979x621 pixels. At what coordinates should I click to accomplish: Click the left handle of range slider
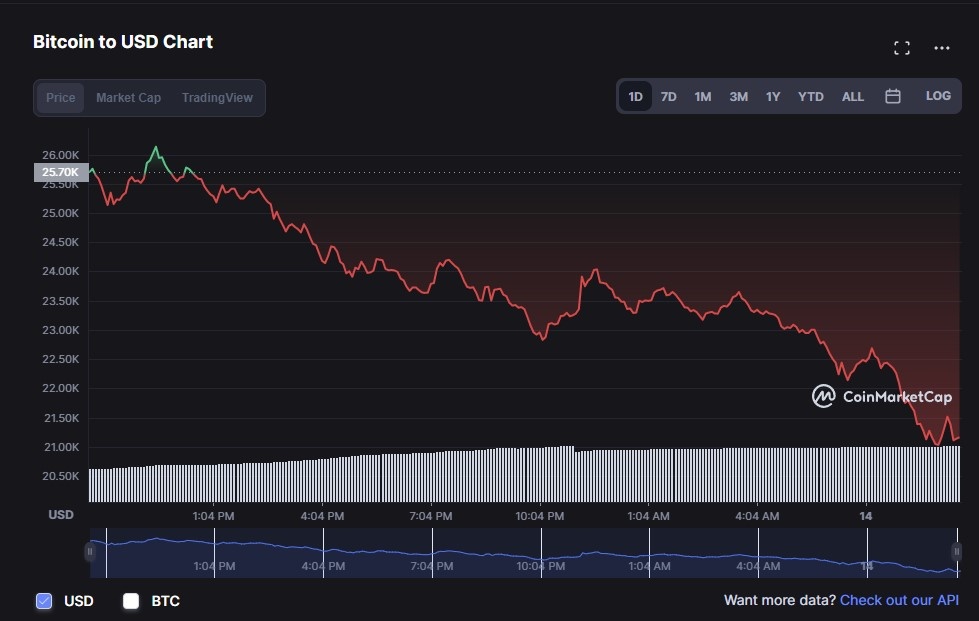click(x=90, y=552)
